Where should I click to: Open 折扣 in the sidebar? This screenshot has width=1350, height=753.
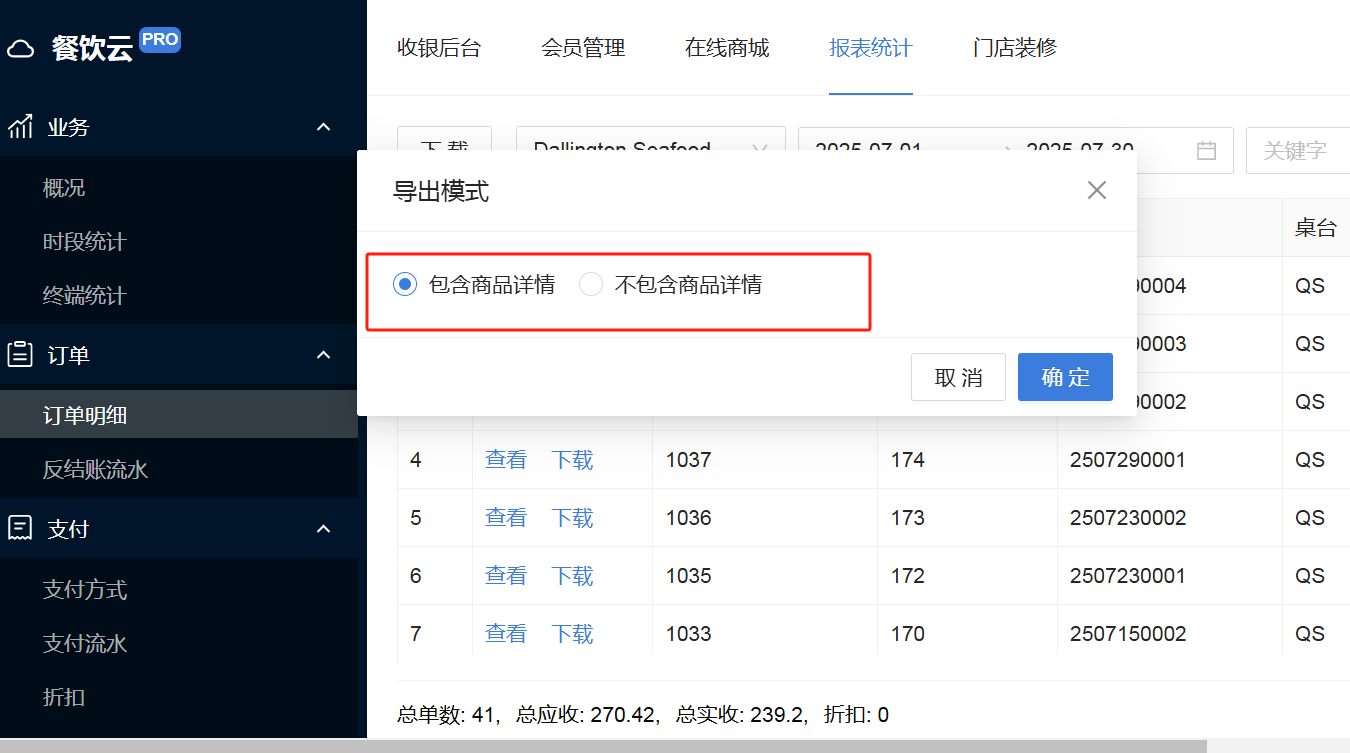(x=64, y=697)
